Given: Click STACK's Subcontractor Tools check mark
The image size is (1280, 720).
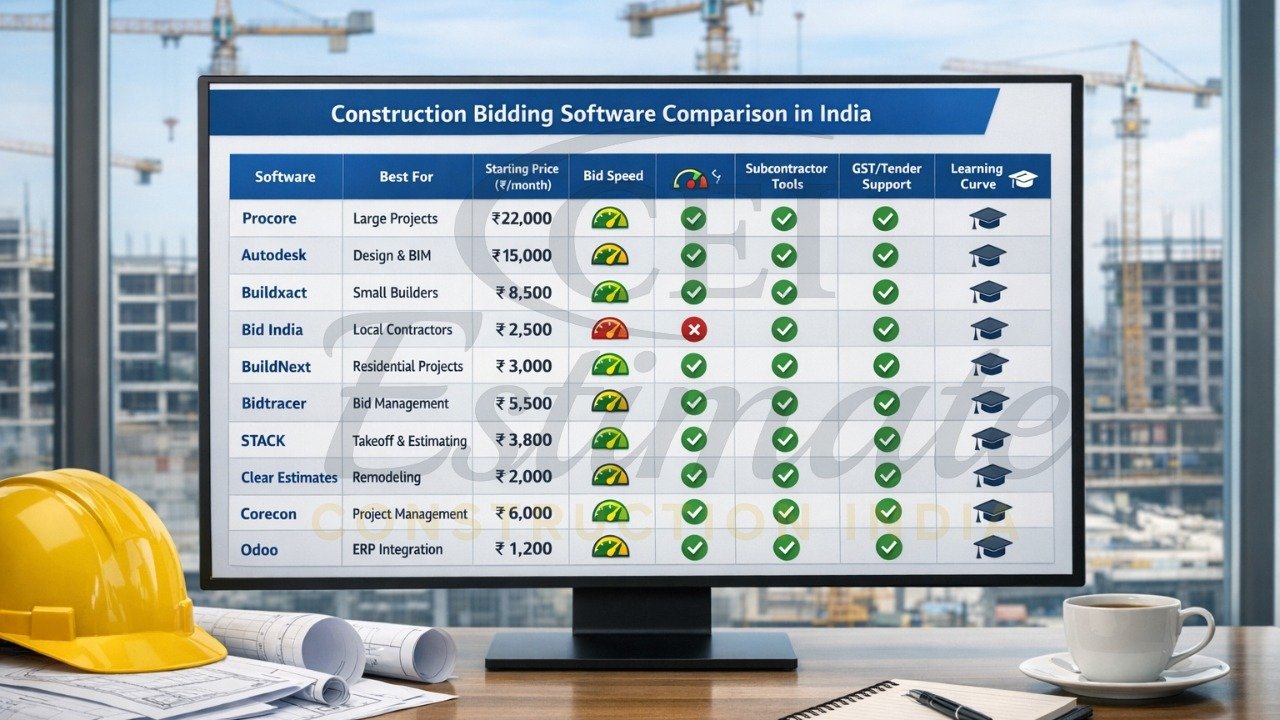Looking at the screenshot, I should point(785,439).
